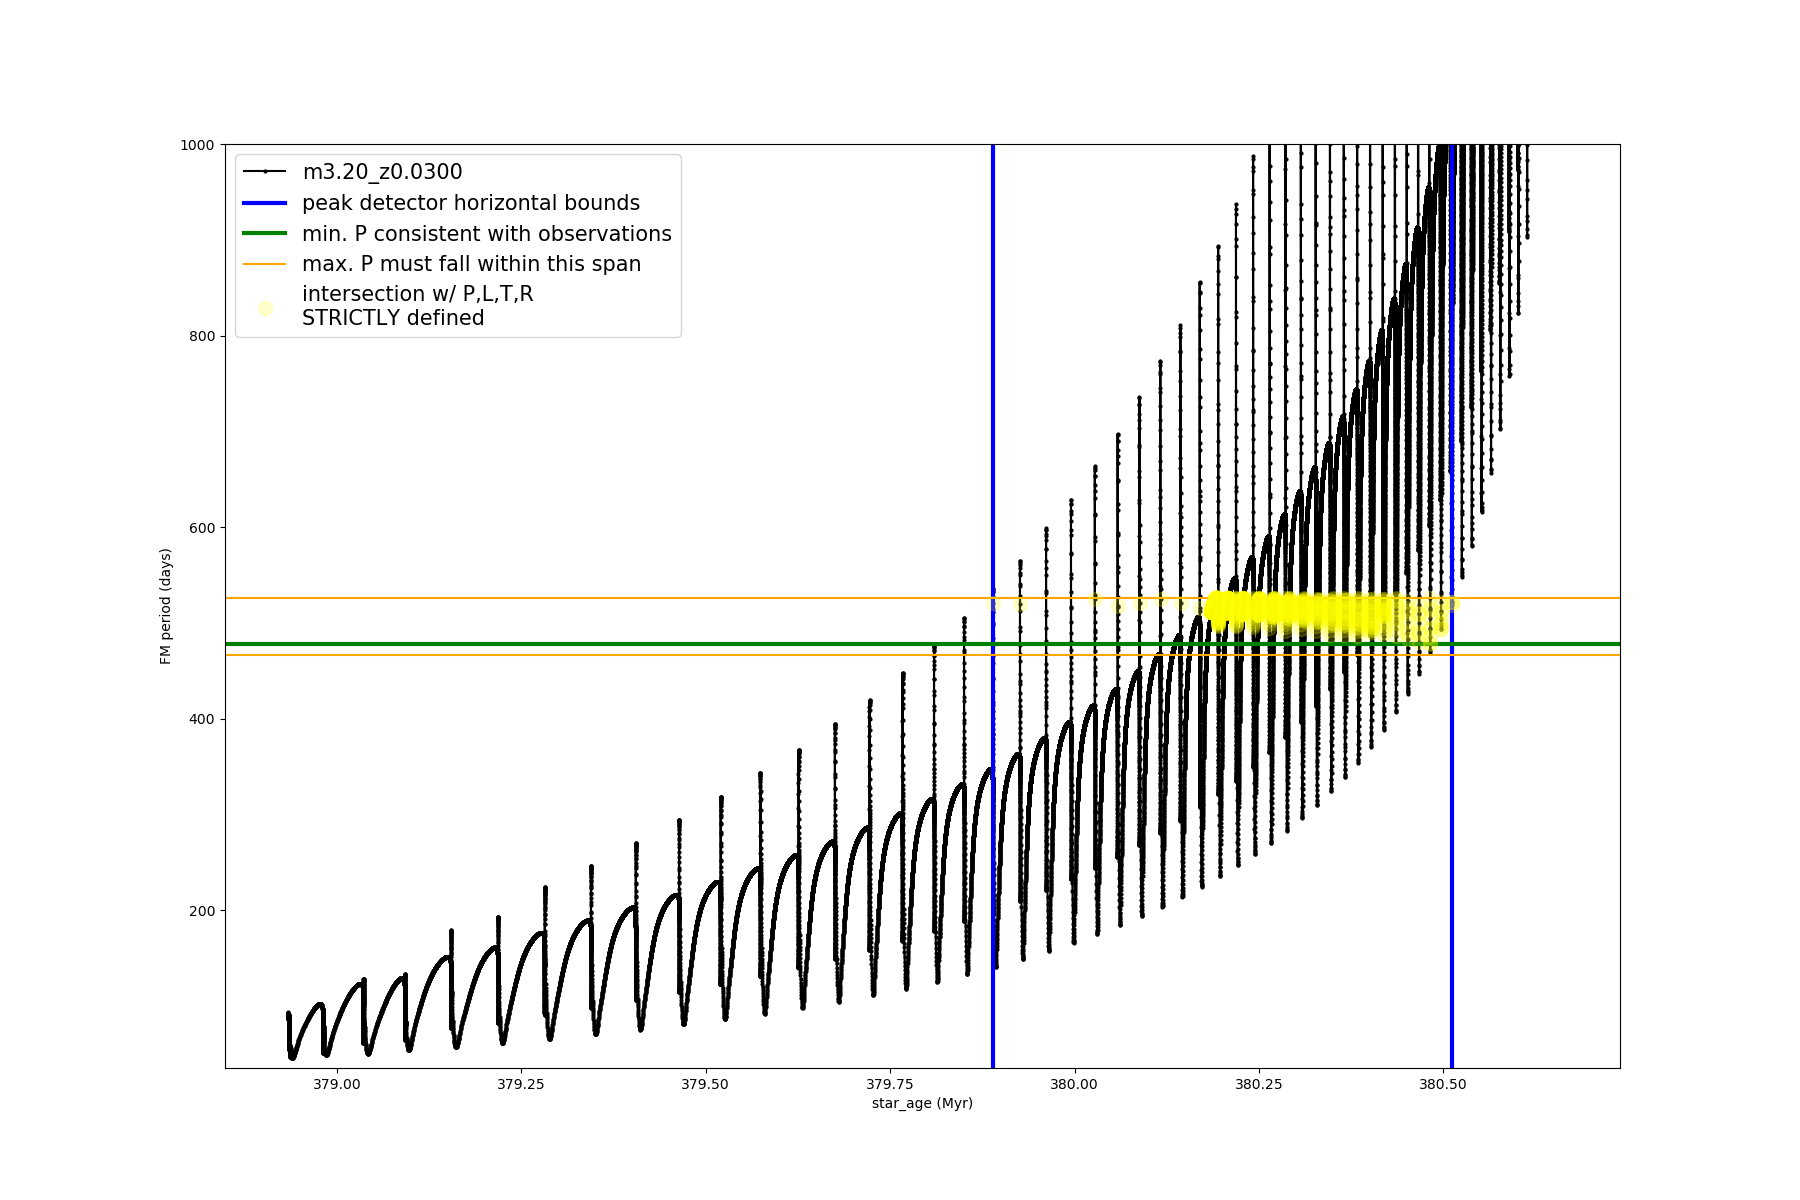Select 'peak detector horizontal bounds' legend text

point(470,203)
